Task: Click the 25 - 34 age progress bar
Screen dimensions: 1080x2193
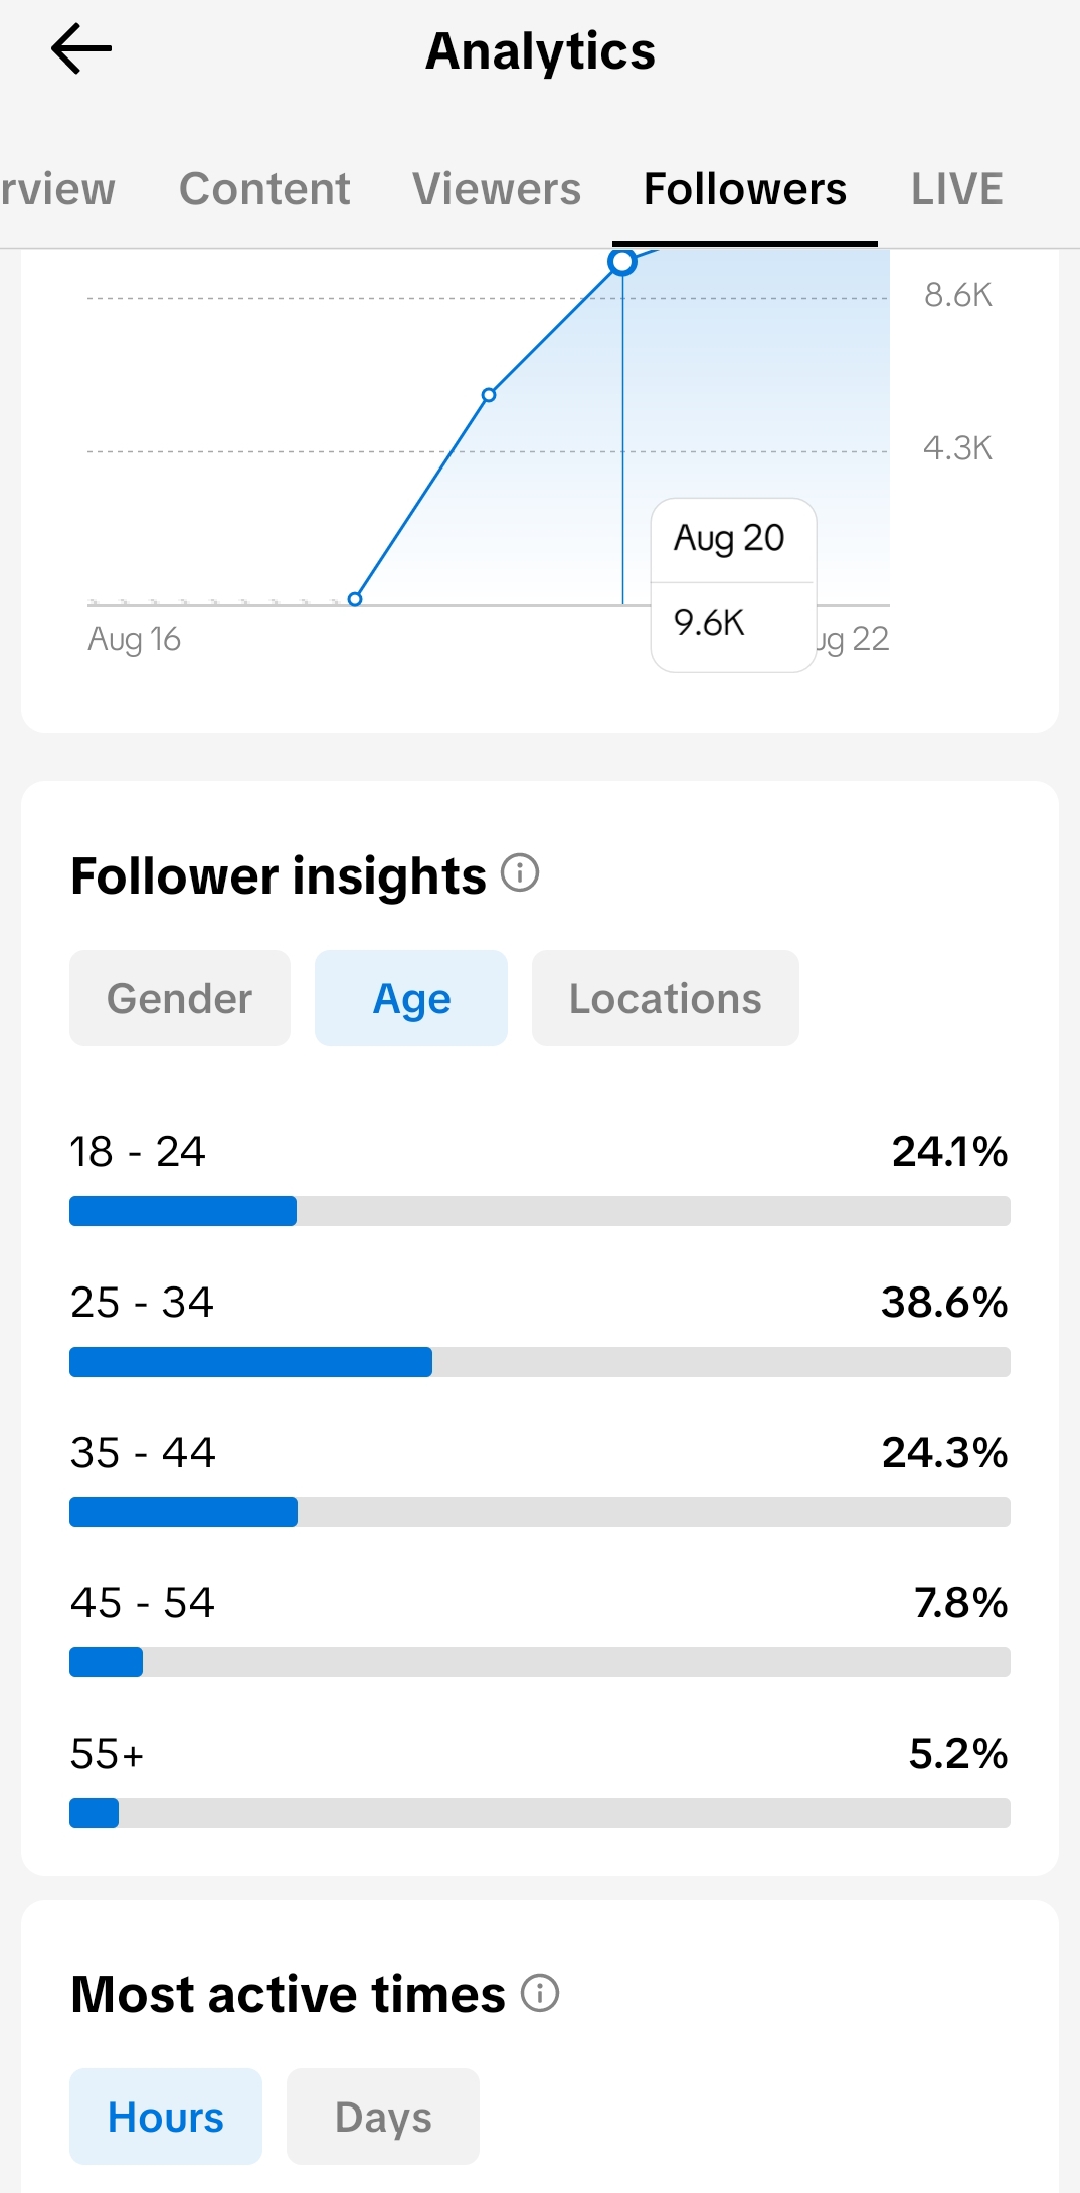Action: [540, 1362]
